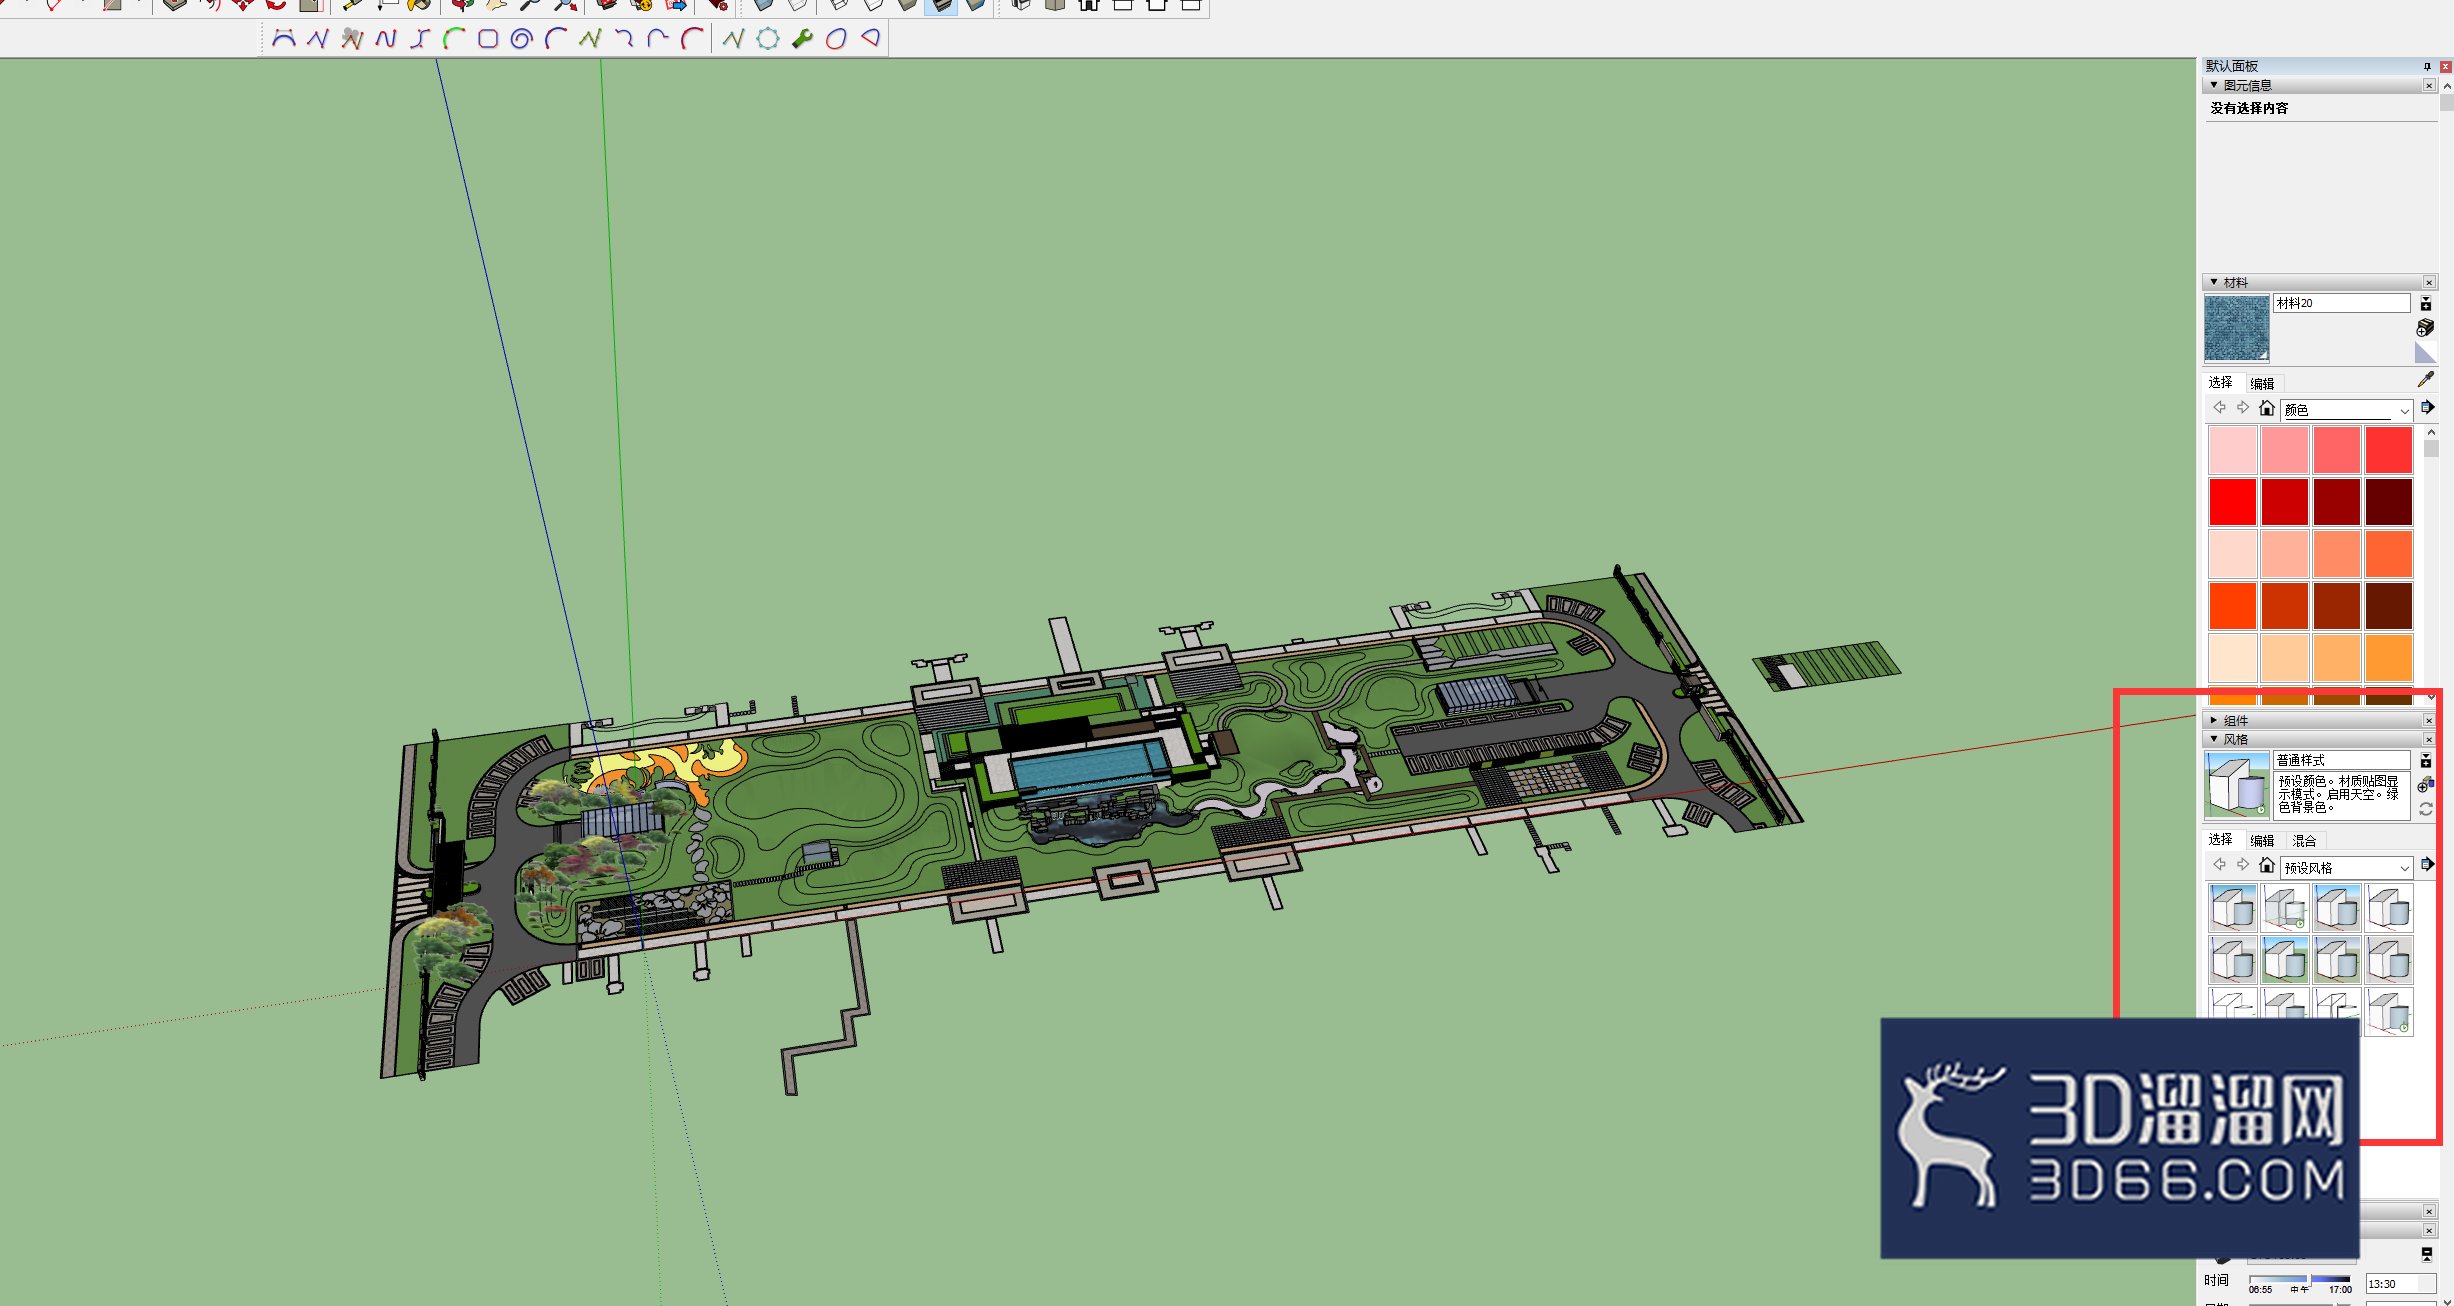2454x1306 pixels.
Task: Click the 材料20 name field
Action: tap(2341, 303)
